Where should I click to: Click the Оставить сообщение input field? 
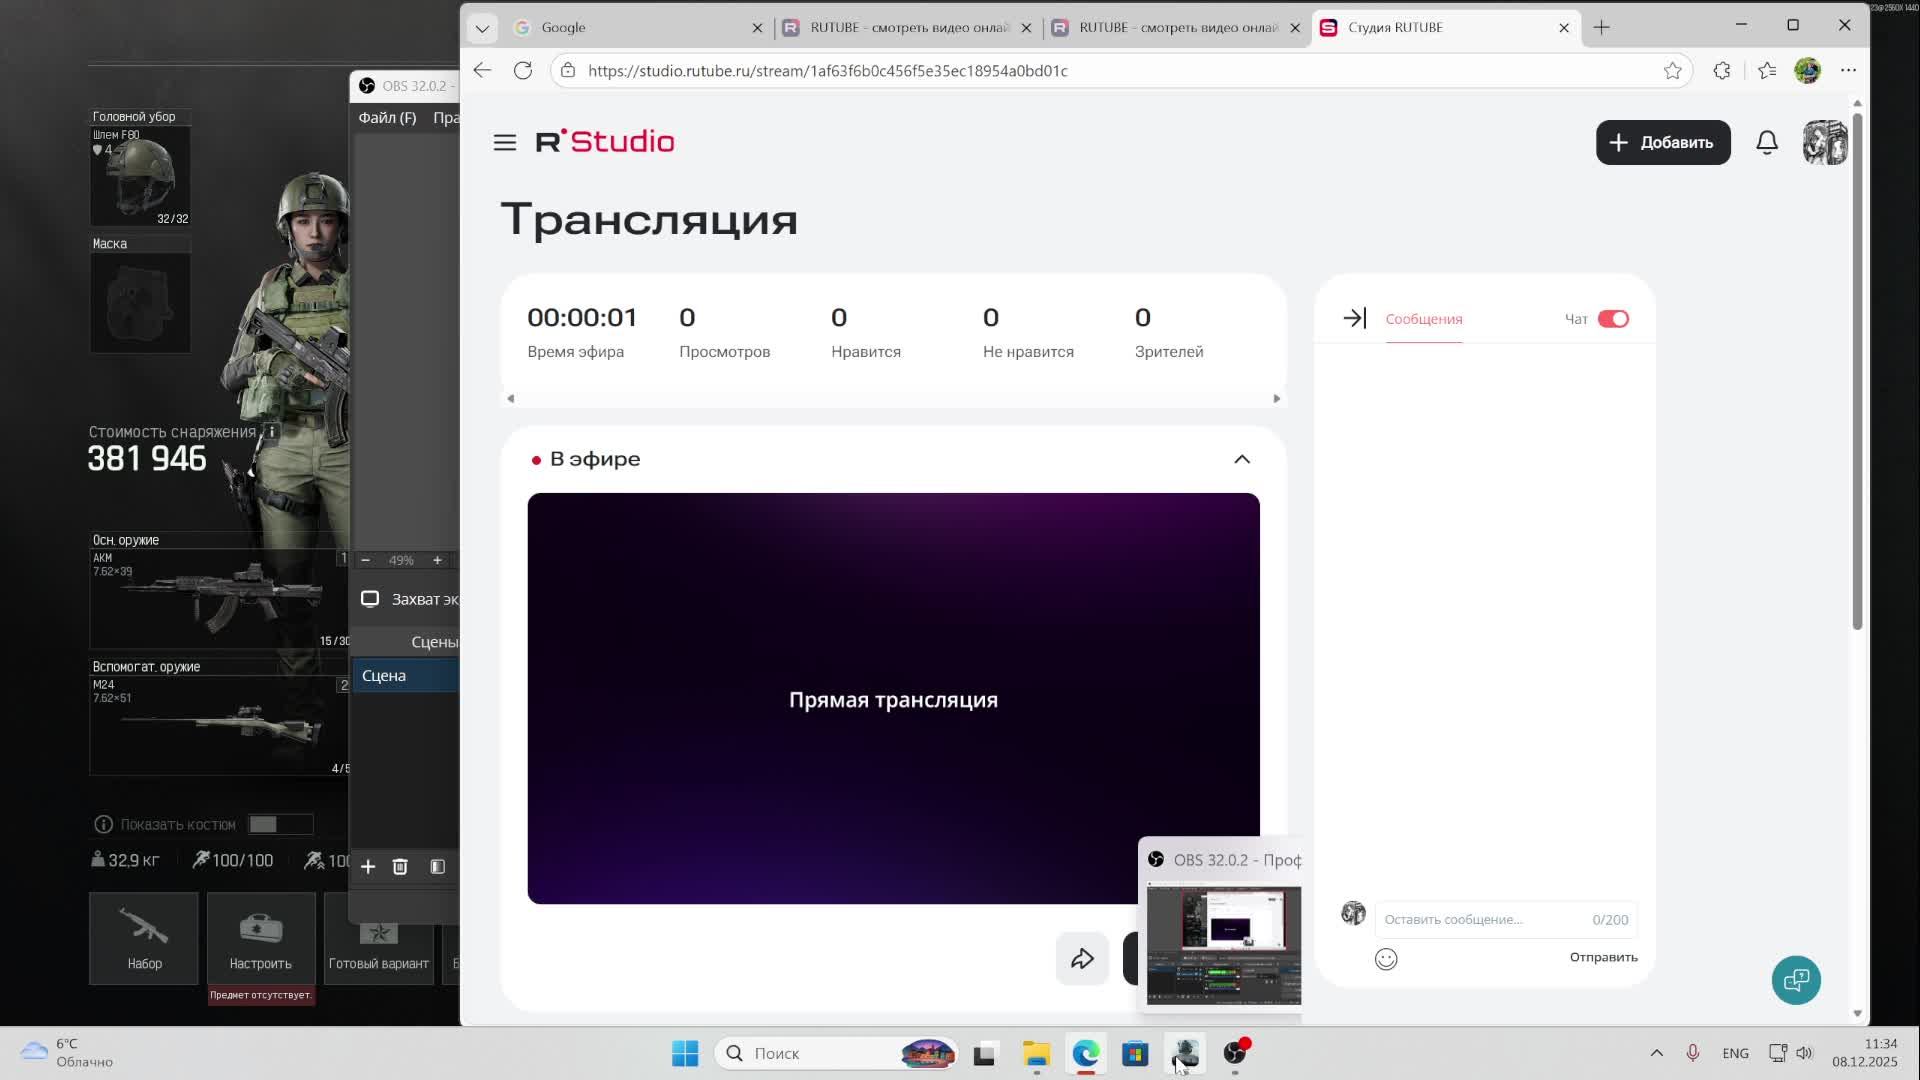coord(1480,919)
